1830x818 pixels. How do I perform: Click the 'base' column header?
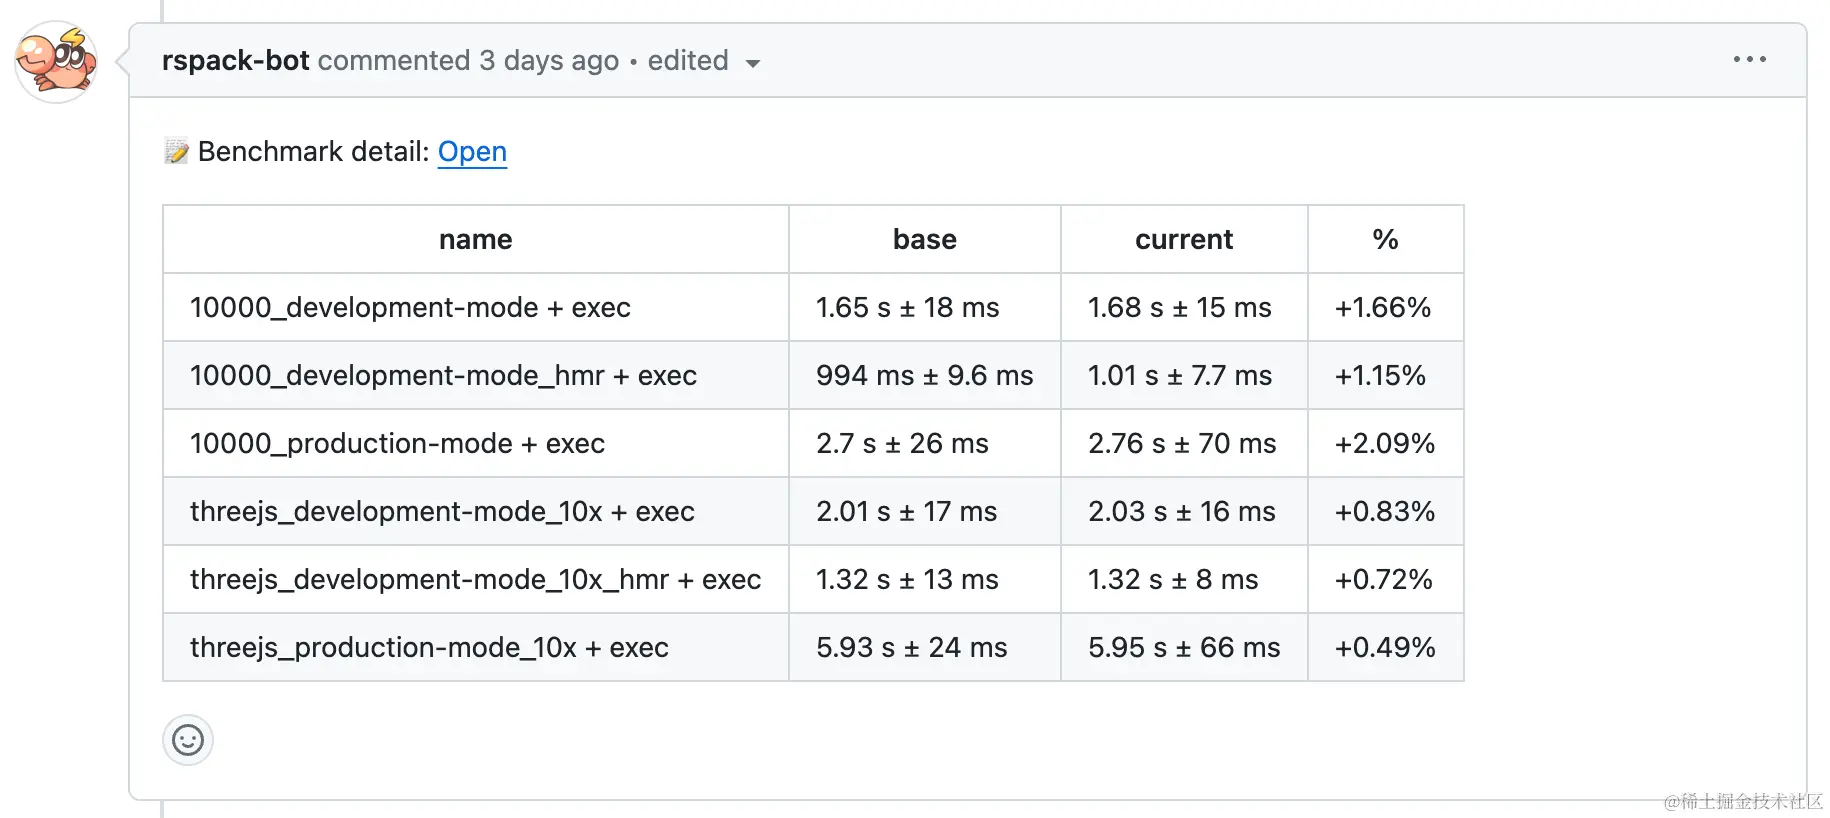point(924,240)
